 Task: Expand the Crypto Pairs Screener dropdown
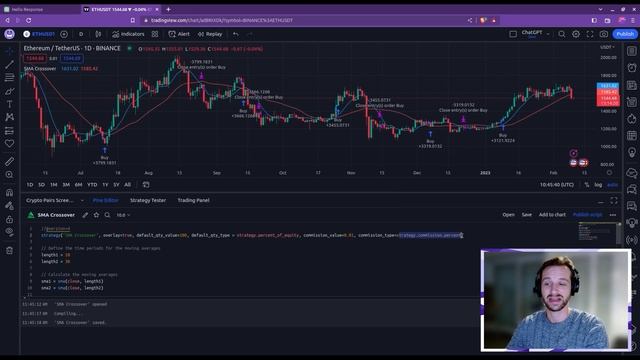click(82, 200)
